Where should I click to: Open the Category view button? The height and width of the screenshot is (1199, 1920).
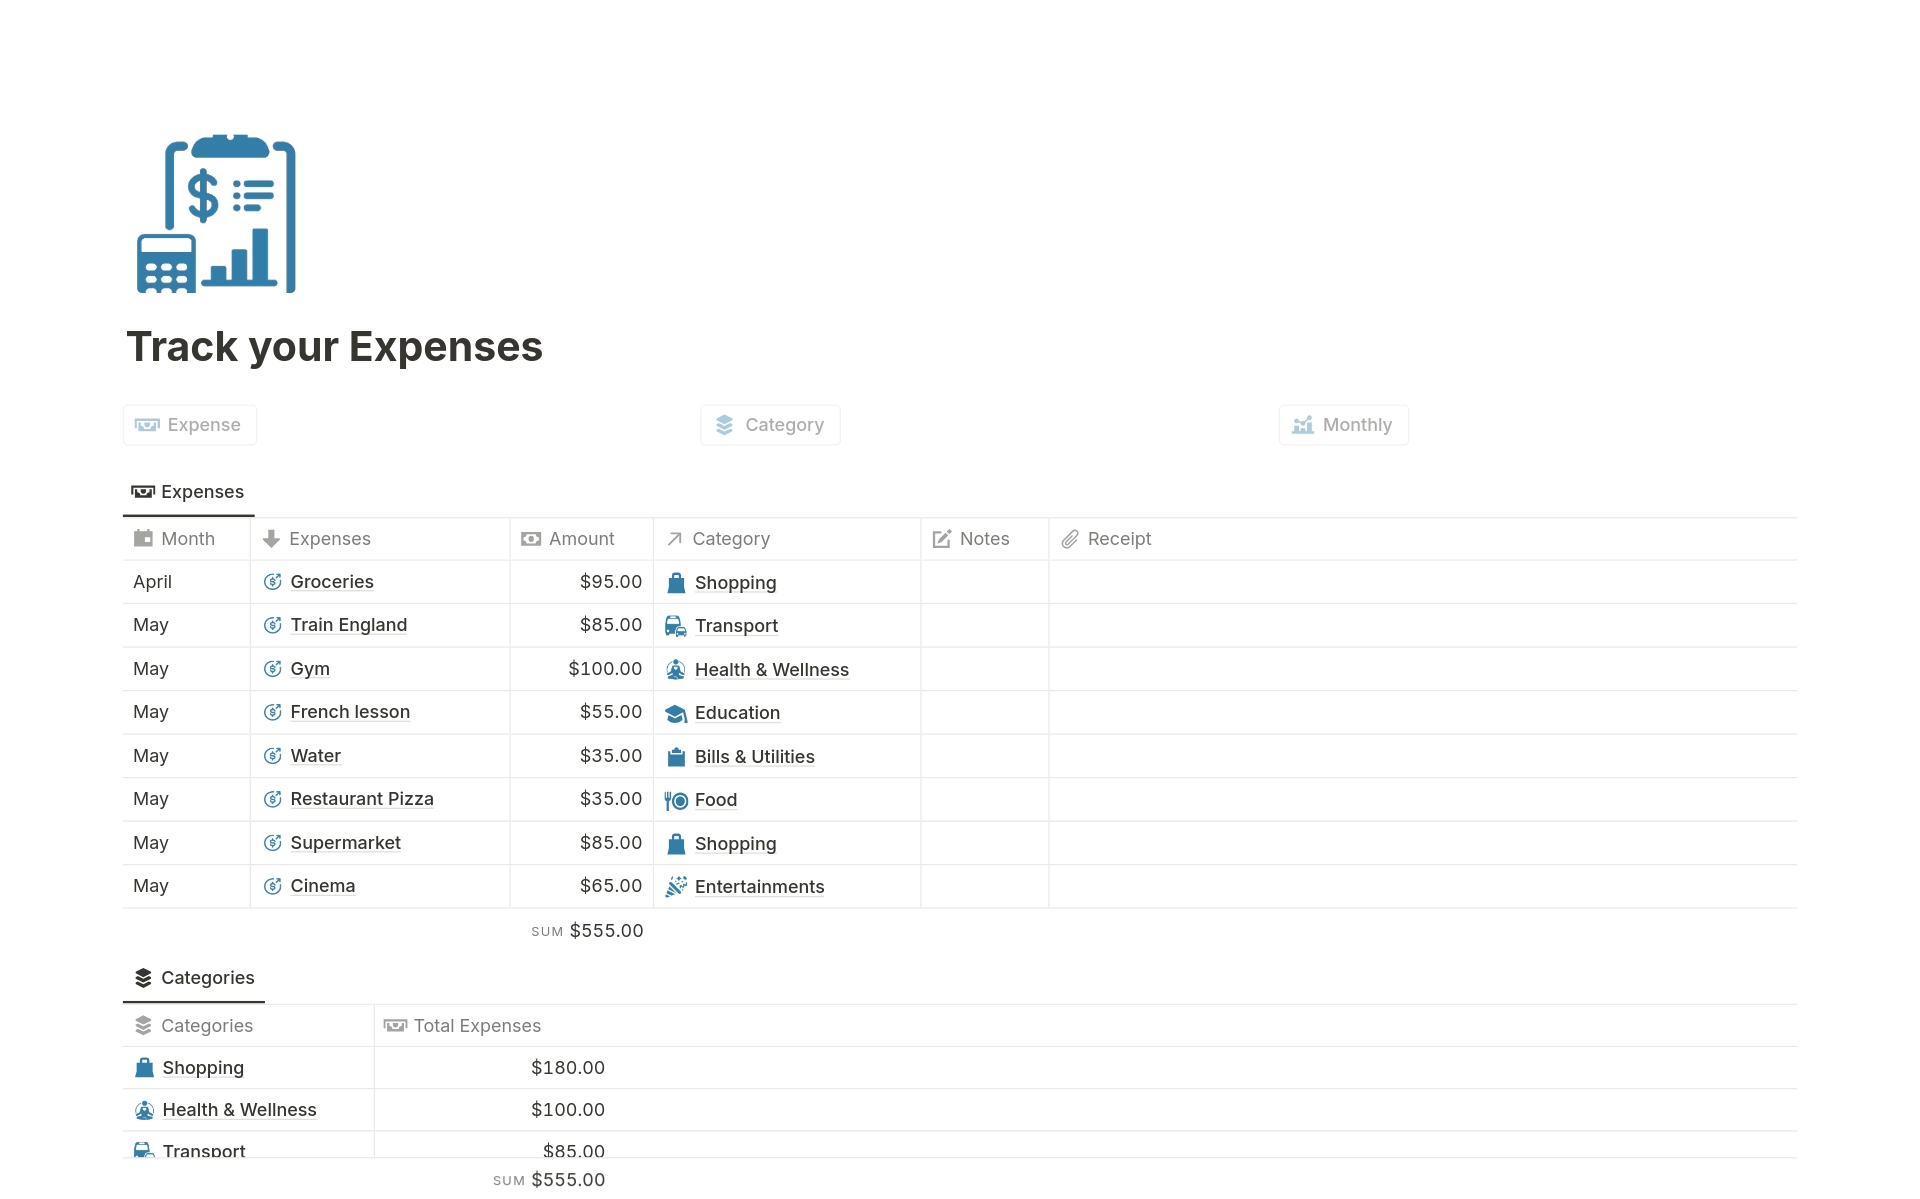point(770,424)
